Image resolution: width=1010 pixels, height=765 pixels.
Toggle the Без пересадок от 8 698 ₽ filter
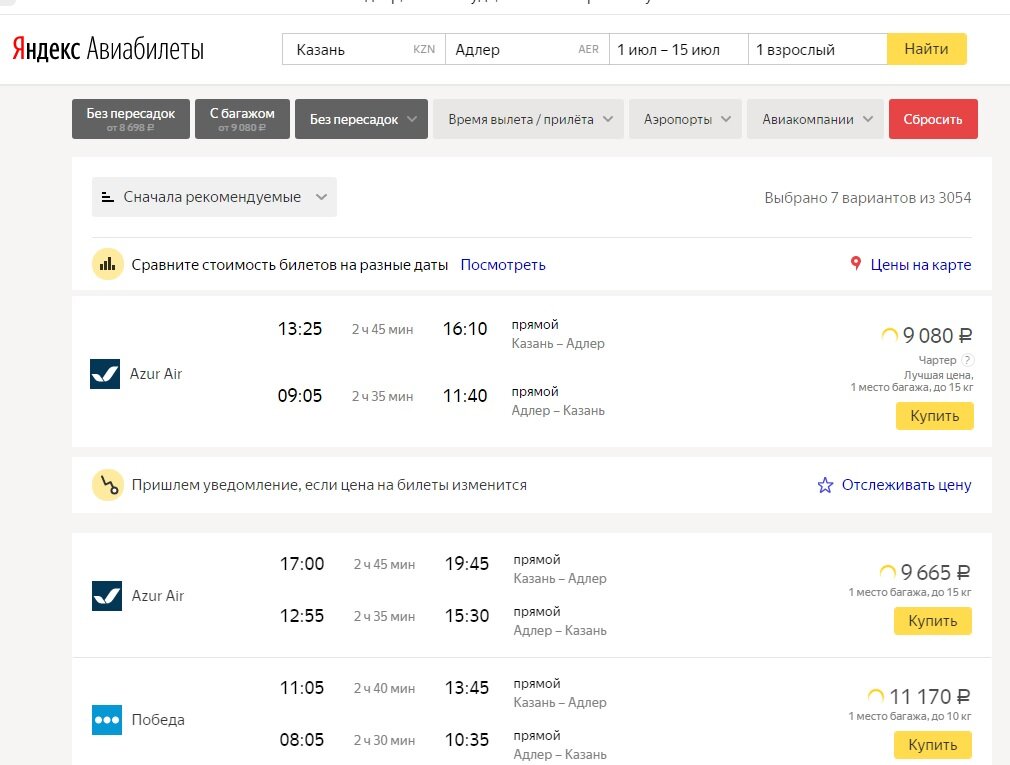point(131,119)
